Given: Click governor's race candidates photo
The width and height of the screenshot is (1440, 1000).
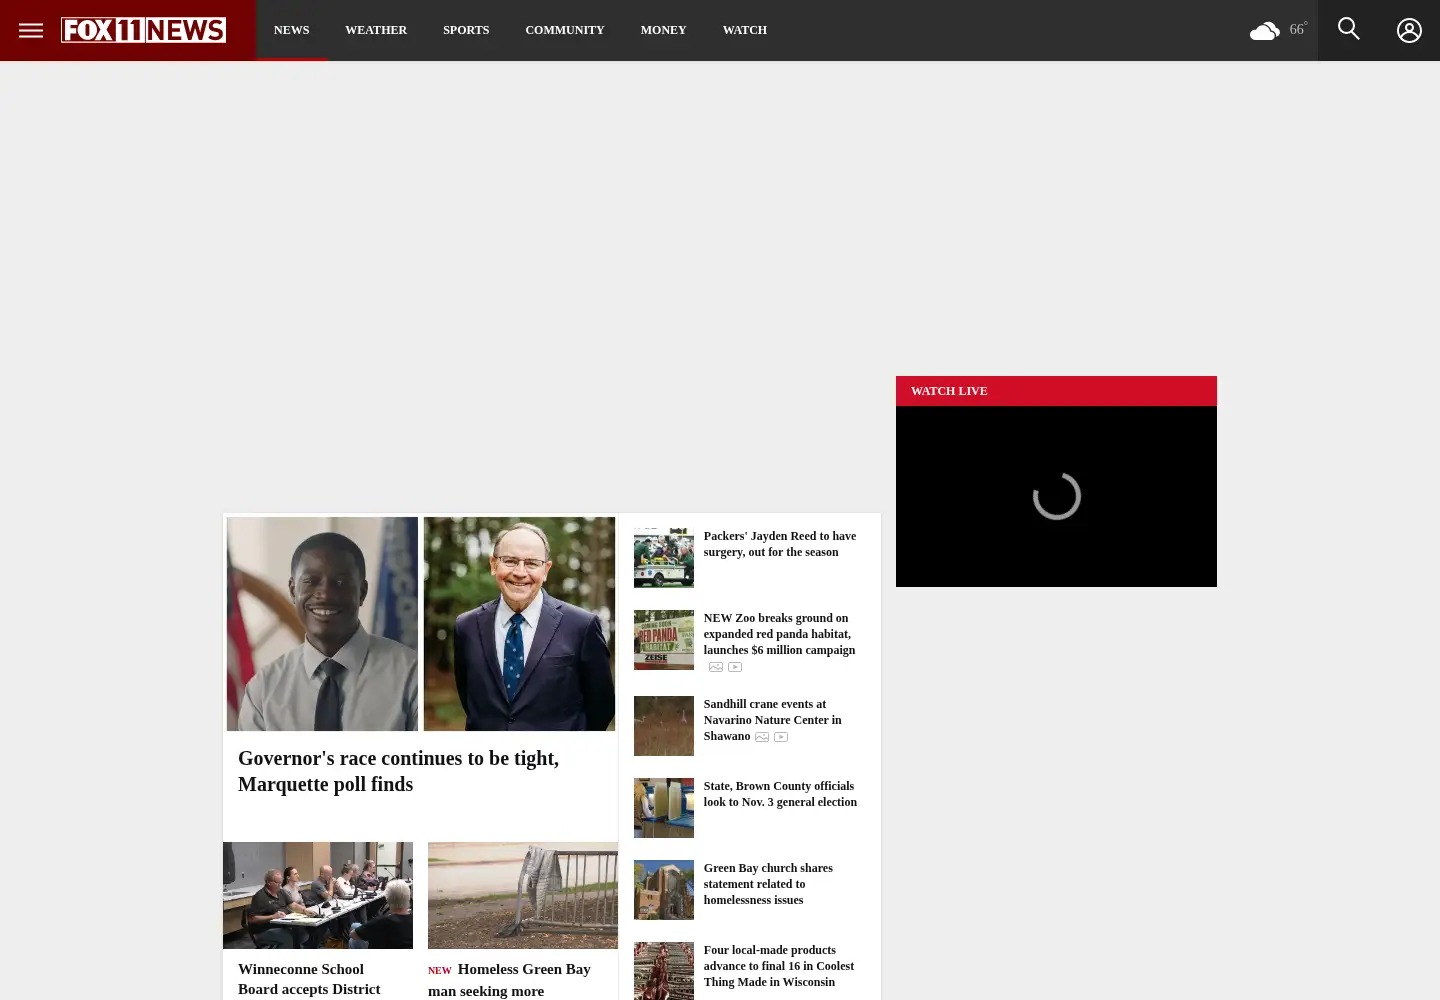Looking at the screenshot, I should 421,624.
